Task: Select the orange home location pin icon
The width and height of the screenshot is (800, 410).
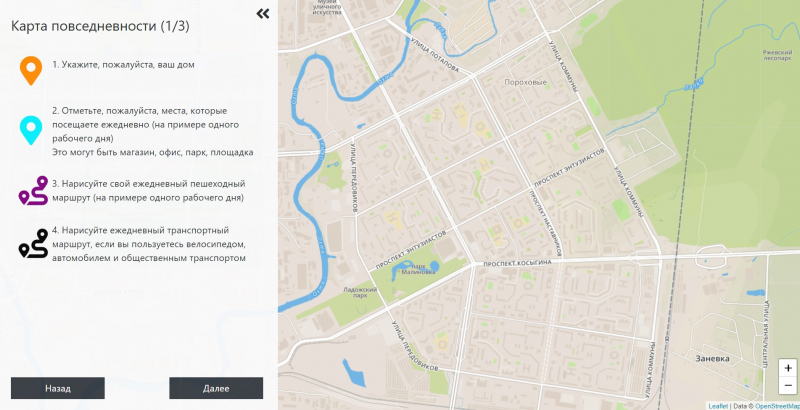Action: [x=32, y=70]
